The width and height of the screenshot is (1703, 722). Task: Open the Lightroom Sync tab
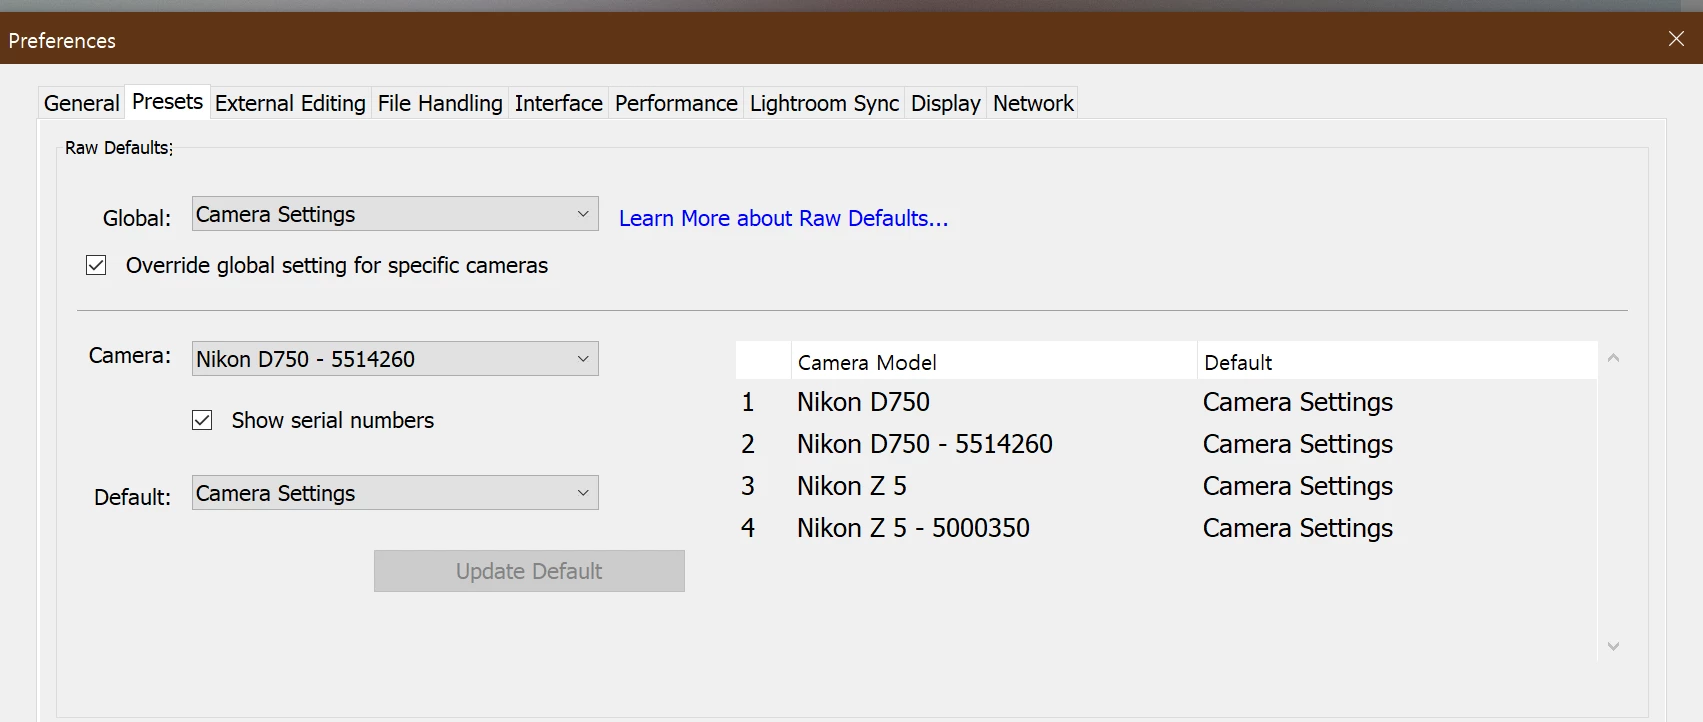pos(824,103)
